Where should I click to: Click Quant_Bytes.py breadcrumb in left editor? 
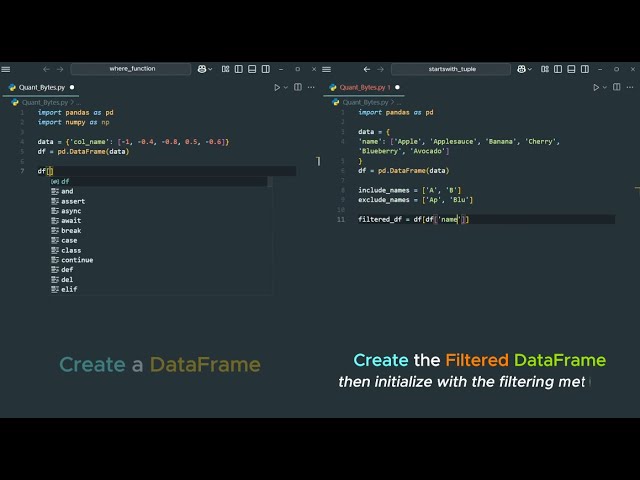pyautogui.click(x=45, y=102)
